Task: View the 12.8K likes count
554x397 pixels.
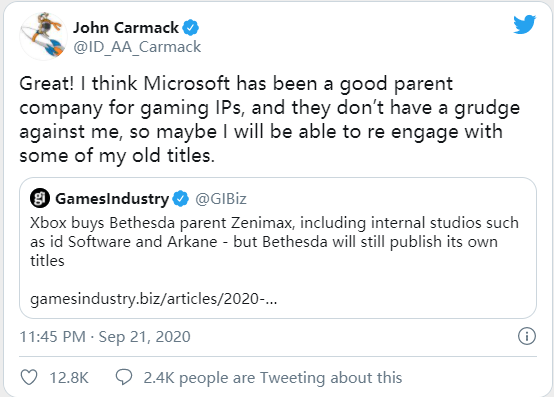Action: [x=69, y=378]
